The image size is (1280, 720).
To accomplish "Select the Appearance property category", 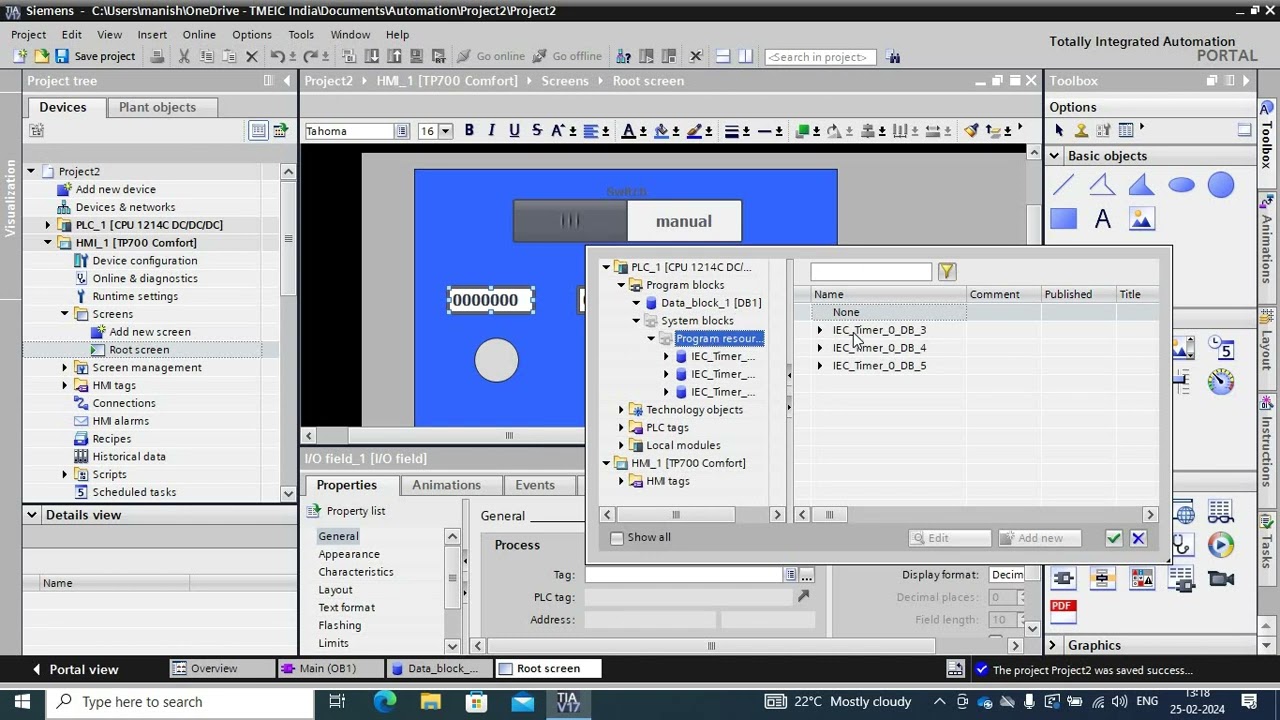I will 349,554.
